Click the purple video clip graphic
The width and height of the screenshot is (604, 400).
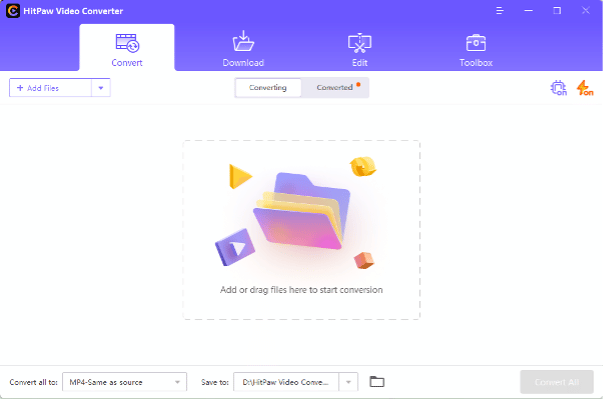(233, 250)
